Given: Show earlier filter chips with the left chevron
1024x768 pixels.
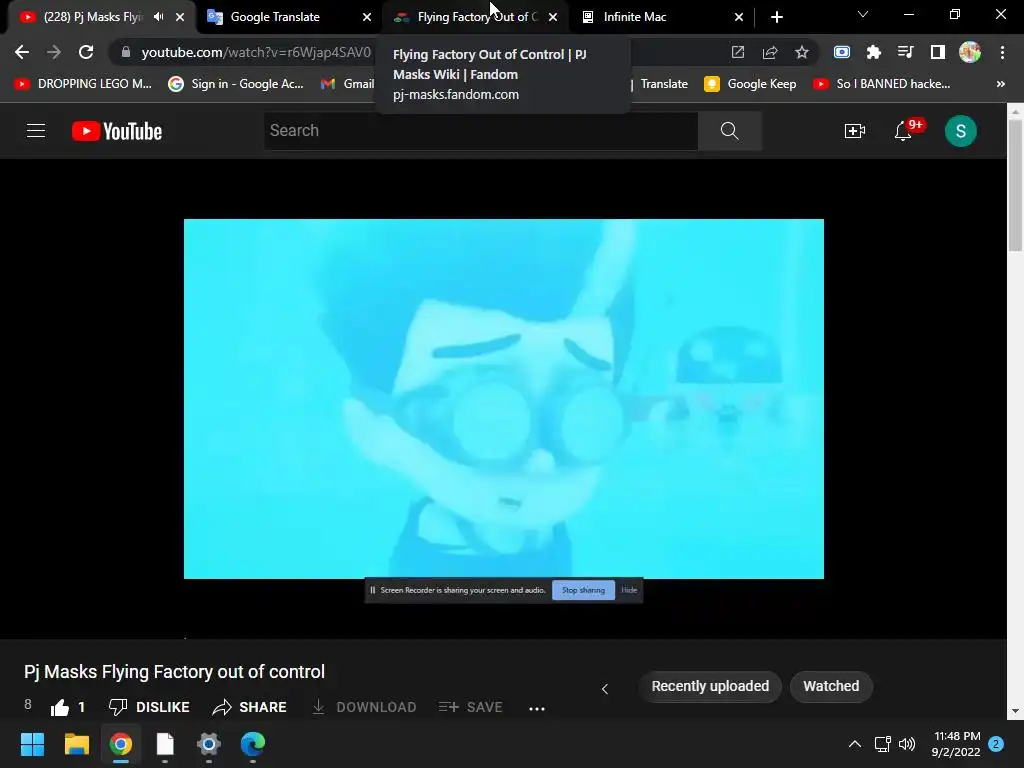Looking at the screenshot, I should click(x=605, y=688).
